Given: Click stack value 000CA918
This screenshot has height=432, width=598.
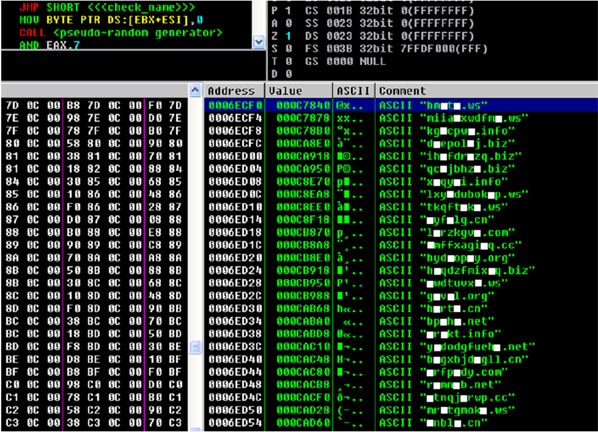Looking at the screenshot, I should click(x=303, y=156).
